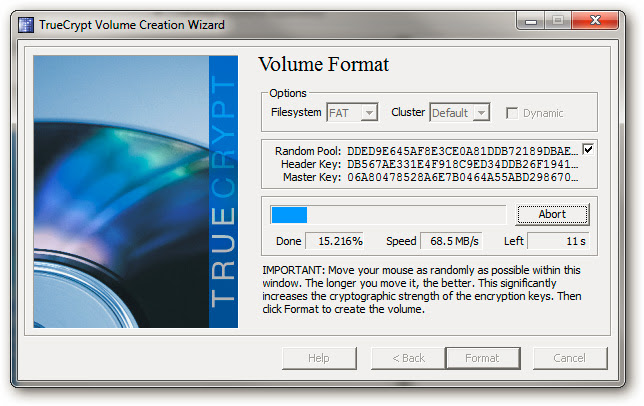644x406 pixels.
Task: Expand the Cluster Default dropdown
Action: pyautogui.click(x=460, y=112)
